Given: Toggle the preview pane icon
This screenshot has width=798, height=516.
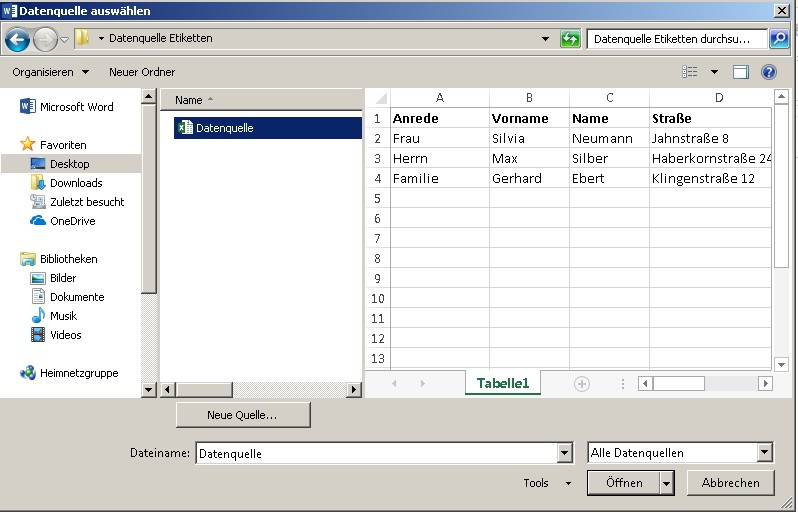Looking at the screenshot, I should click(741, 72).
